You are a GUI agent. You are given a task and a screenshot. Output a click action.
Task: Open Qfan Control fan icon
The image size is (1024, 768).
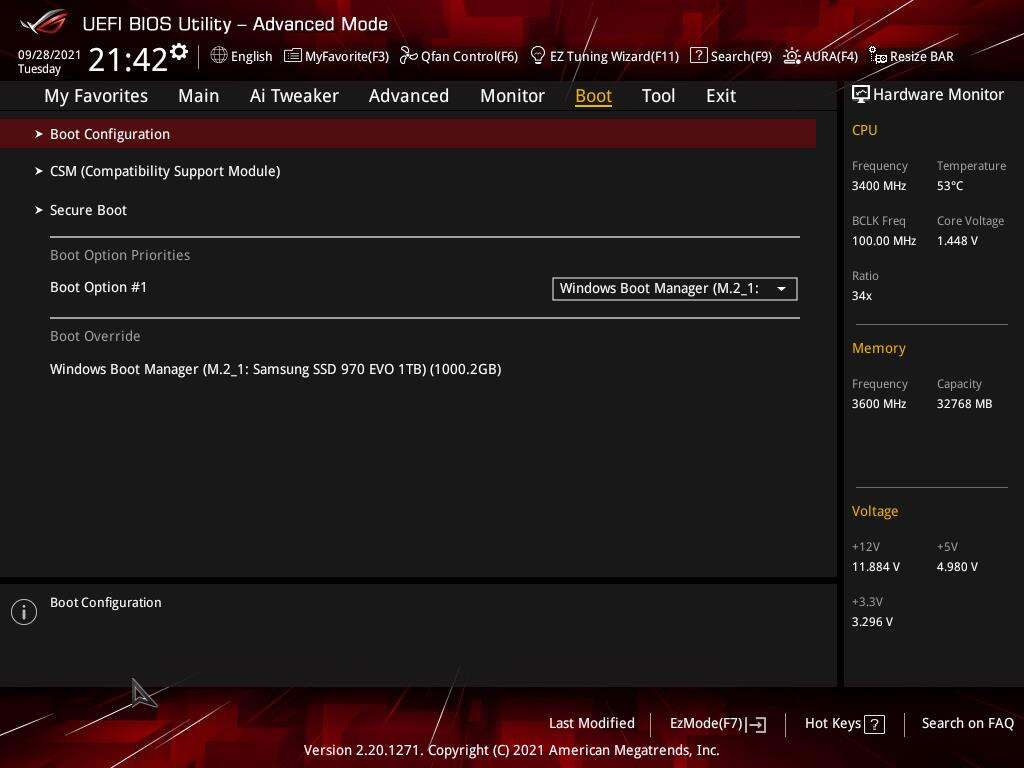408,56
